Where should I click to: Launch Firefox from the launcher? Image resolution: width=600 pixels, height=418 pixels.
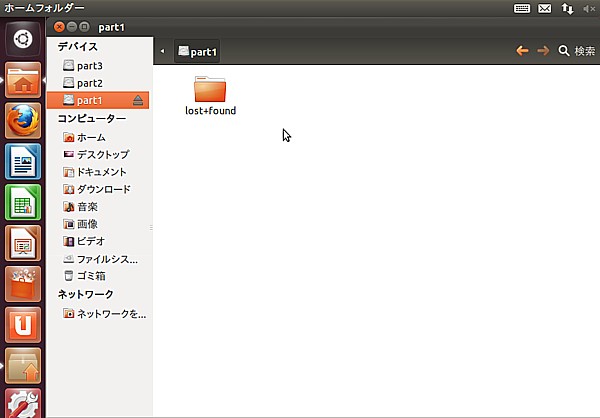[x=23, y=121]
